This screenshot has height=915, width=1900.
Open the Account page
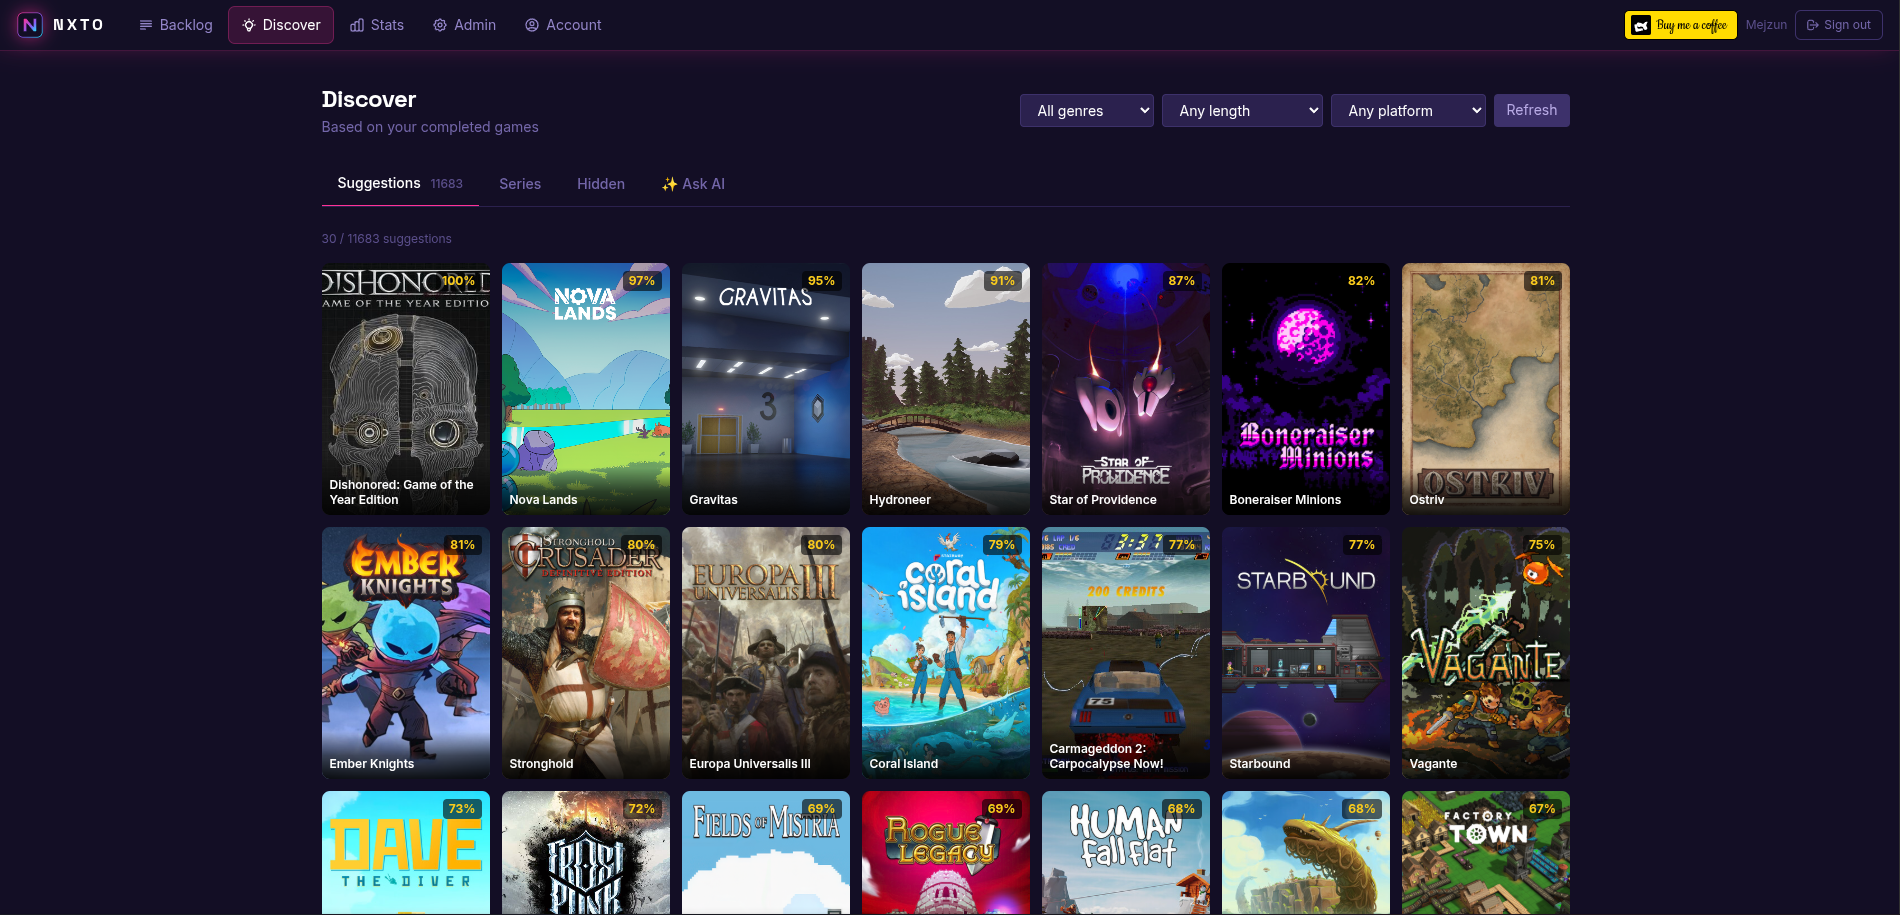pyautogui.click(x=563, y=25)
